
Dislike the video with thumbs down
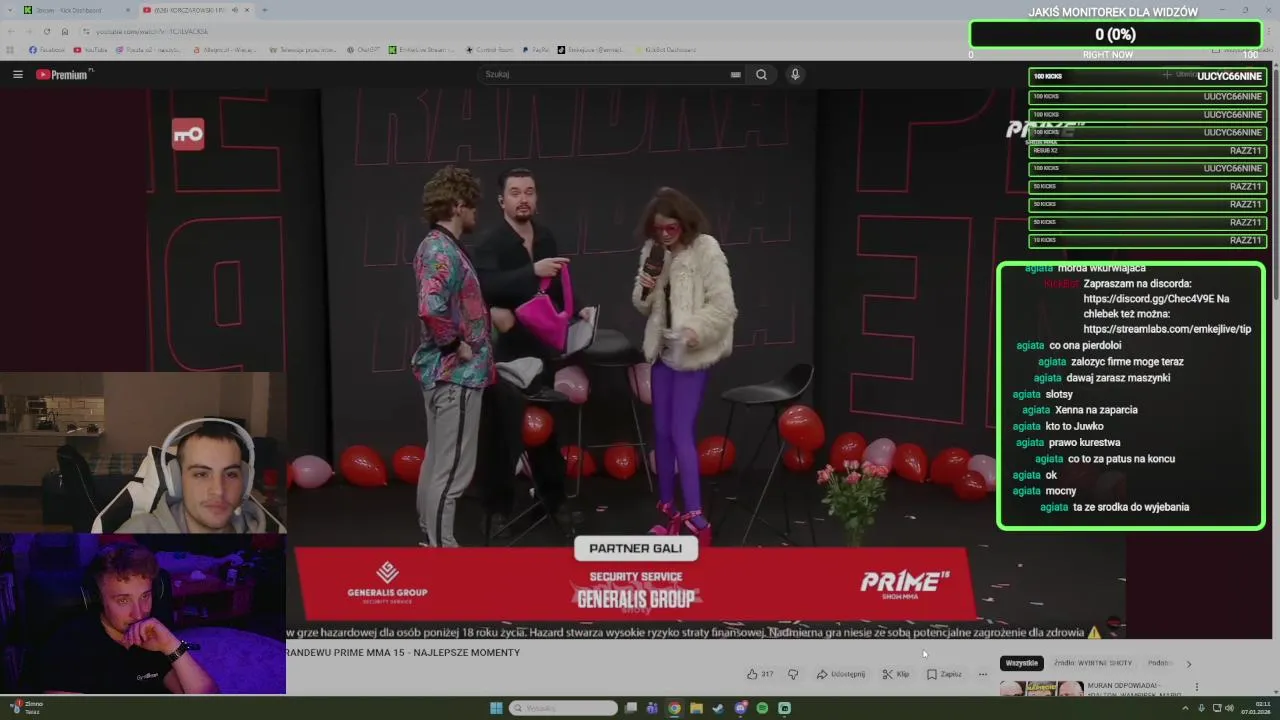pos(793,674)
